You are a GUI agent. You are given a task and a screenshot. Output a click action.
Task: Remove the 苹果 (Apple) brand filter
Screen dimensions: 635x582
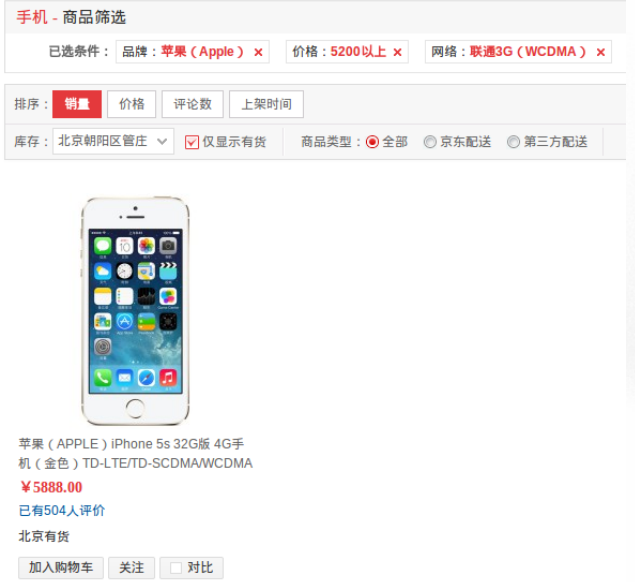click(x=258, y=52)
